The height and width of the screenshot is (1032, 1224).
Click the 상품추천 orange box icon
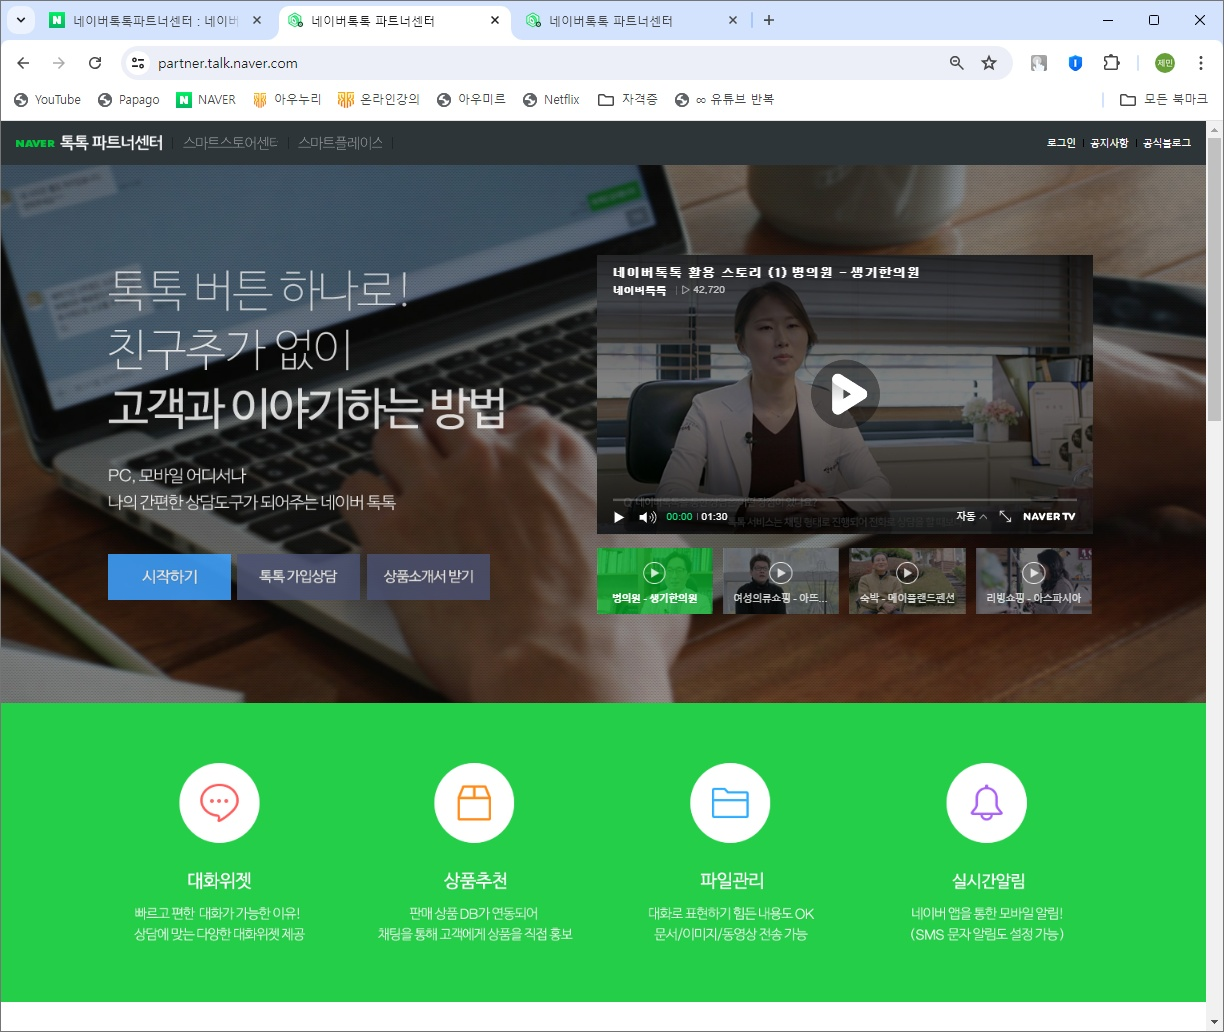pyautogui.click(x=474, y=802)
